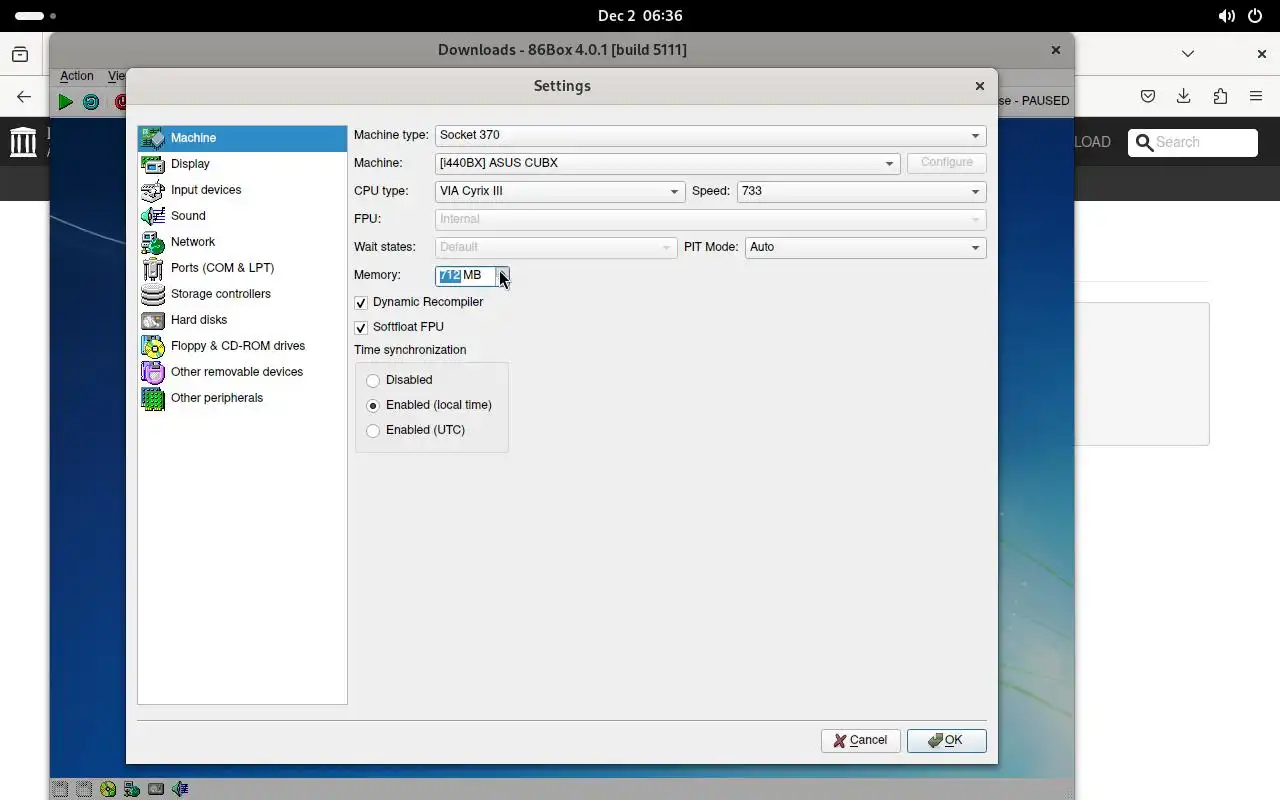This screenshot has height=800, width=1280.
Task: Toggle the Softfloat FPU checkbox
Action: (x=361, y=327)
